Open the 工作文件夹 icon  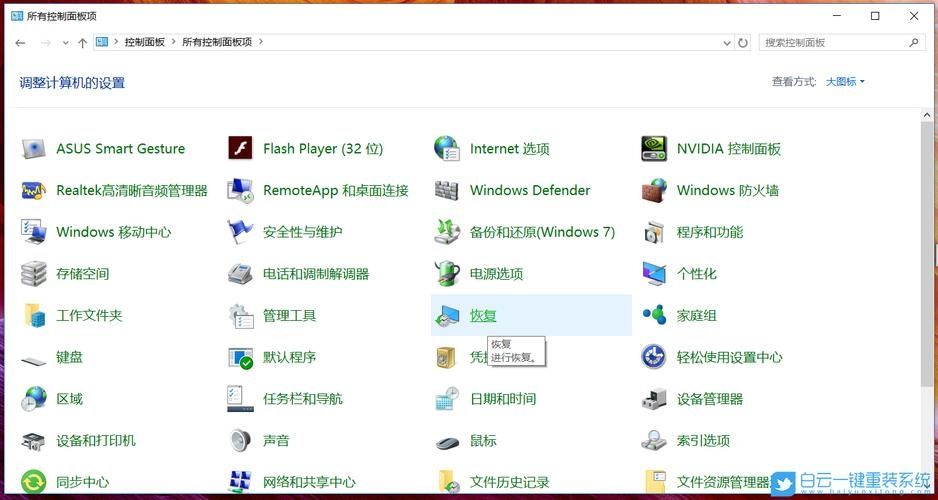34,316
